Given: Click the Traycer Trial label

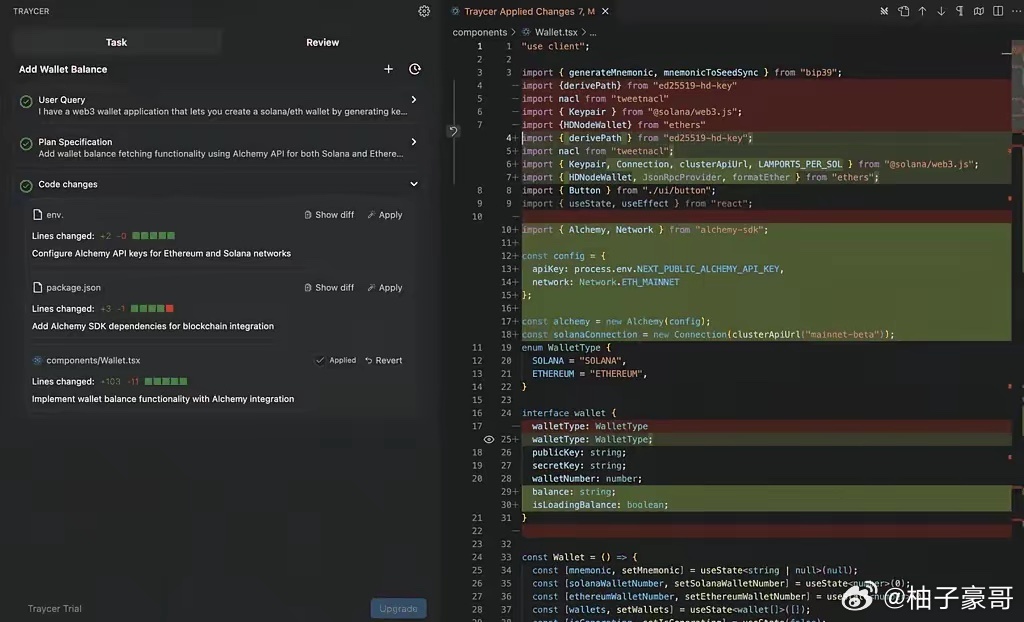Looking at the screenshot, I should tap(55, 608).
